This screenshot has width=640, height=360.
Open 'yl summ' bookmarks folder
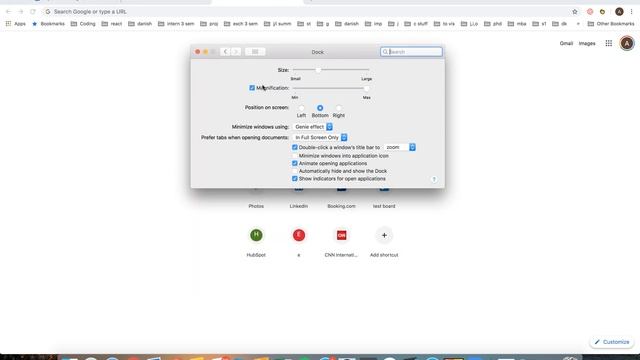tap(278, 24)
